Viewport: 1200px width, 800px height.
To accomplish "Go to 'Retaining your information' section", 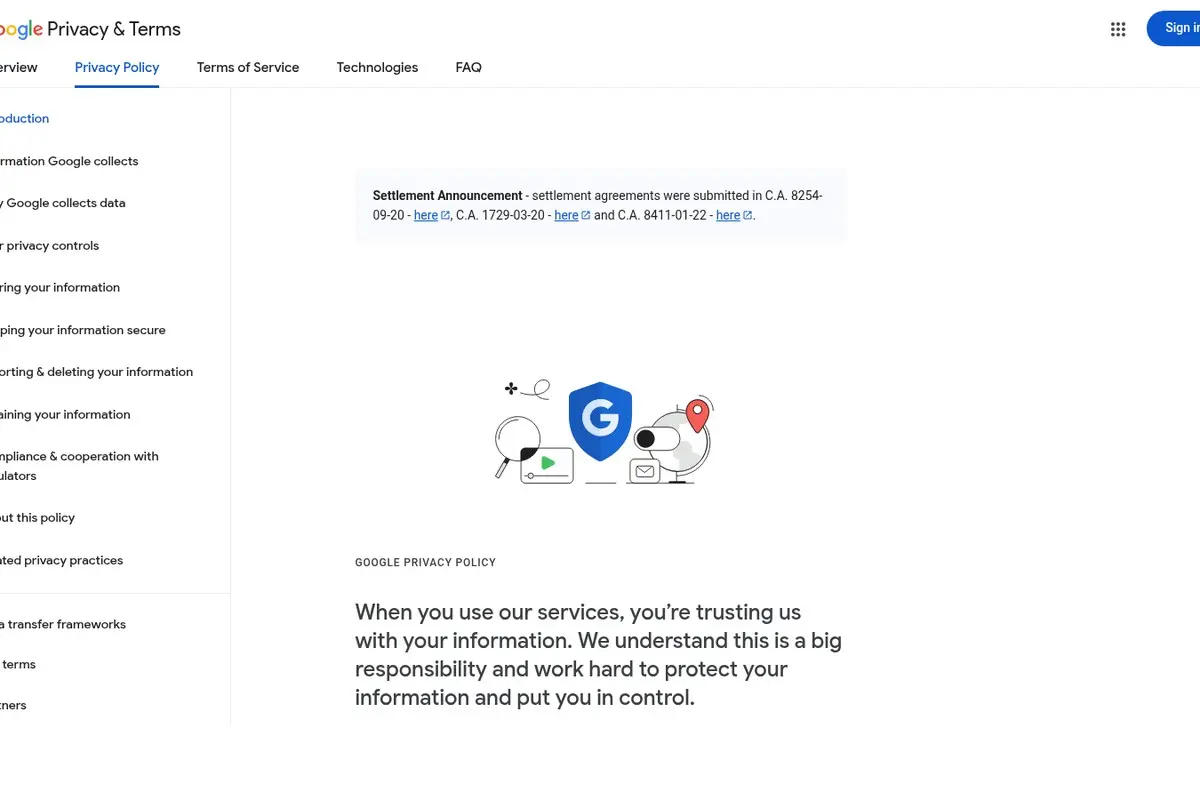I will (x=65, y=414).
